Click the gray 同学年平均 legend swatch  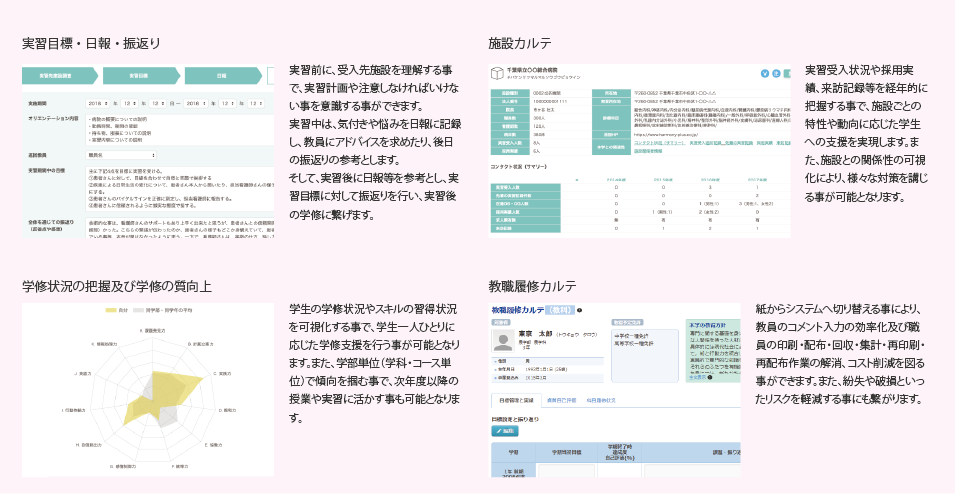click(x=138, y=310)
